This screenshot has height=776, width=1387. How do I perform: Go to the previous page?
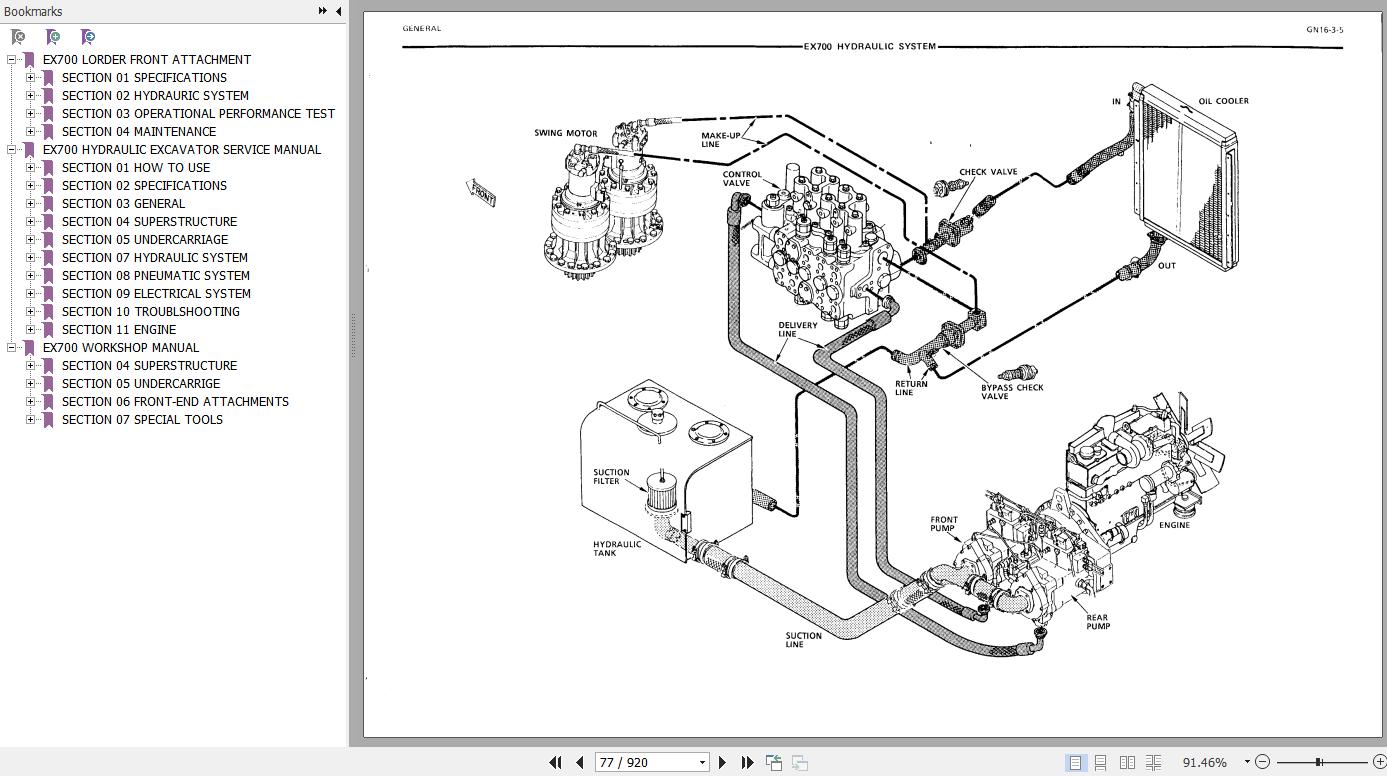coord(579,762)
